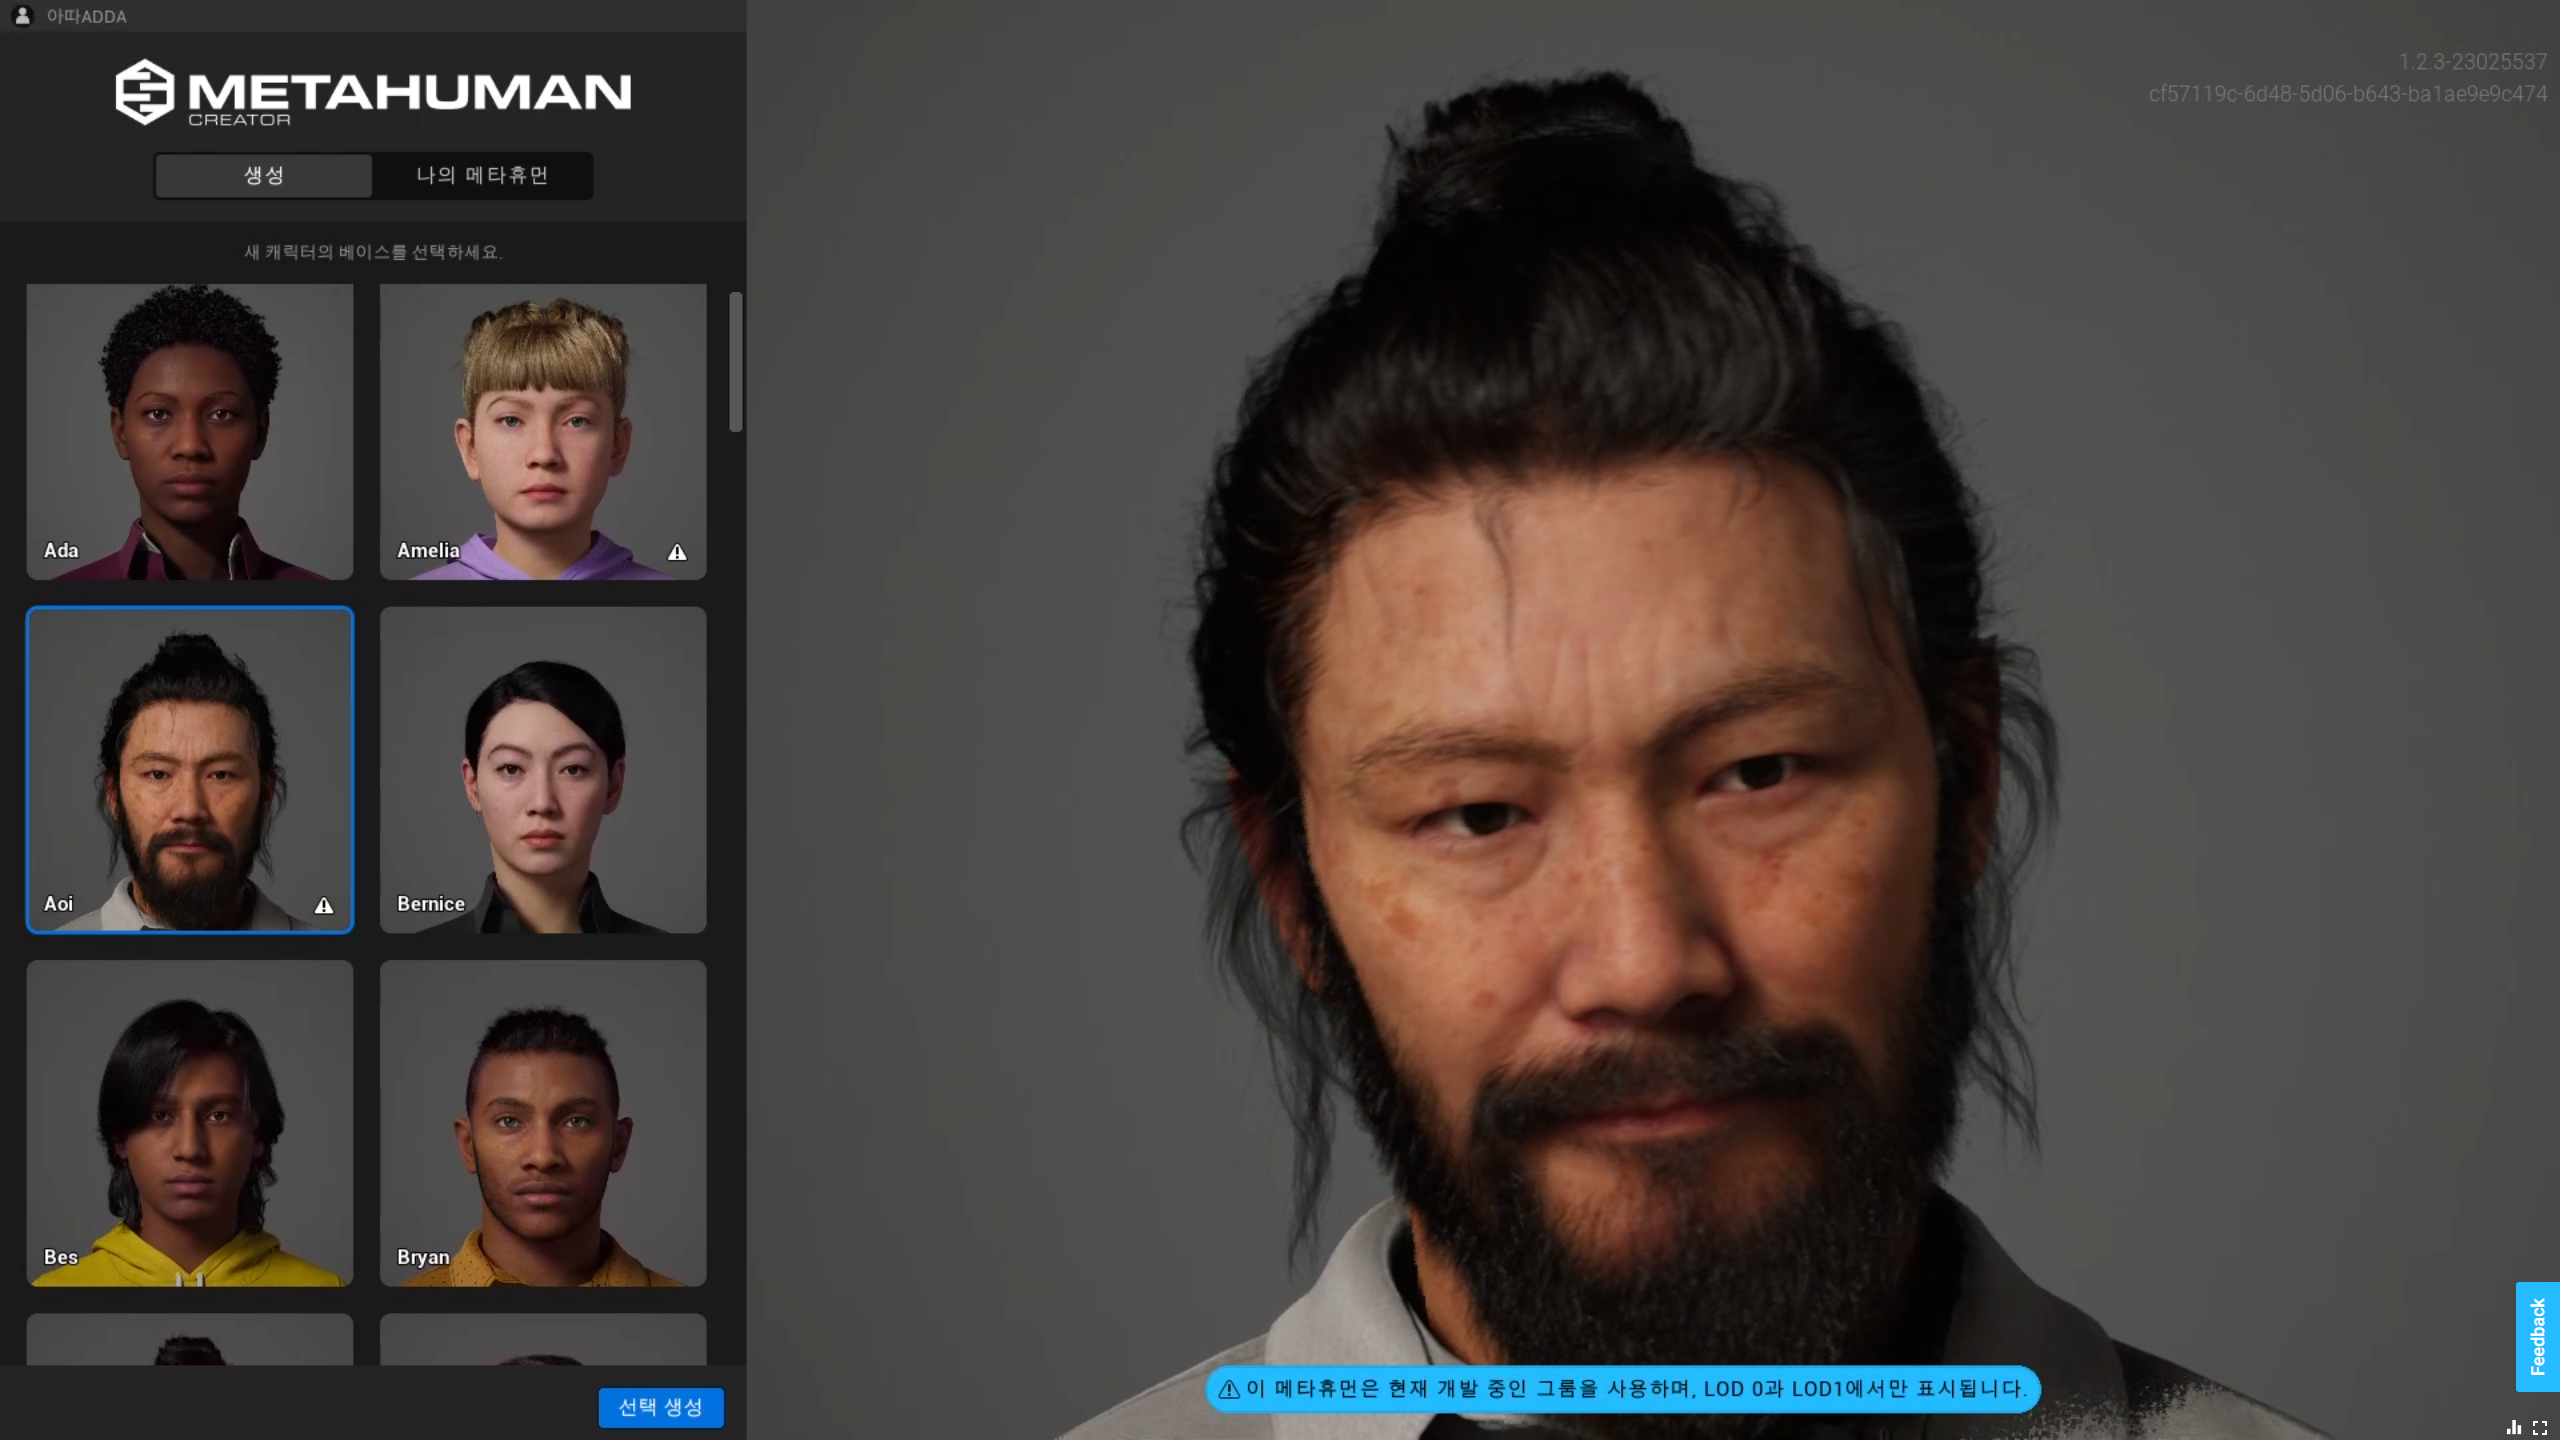Select the Bes preset thumbnail
Screen dimensions: 2560x1440
pyautogui.click(x=190, y=1123)
